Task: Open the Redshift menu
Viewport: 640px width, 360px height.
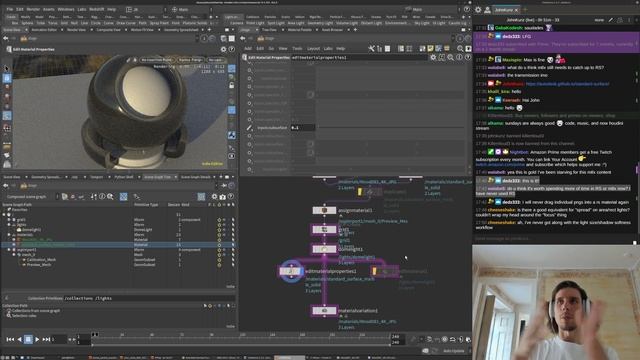Action: click(x=97, y=9)
